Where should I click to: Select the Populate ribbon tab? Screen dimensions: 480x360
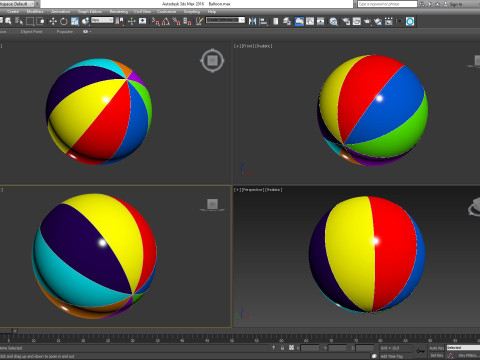click(x=65, y=32)
